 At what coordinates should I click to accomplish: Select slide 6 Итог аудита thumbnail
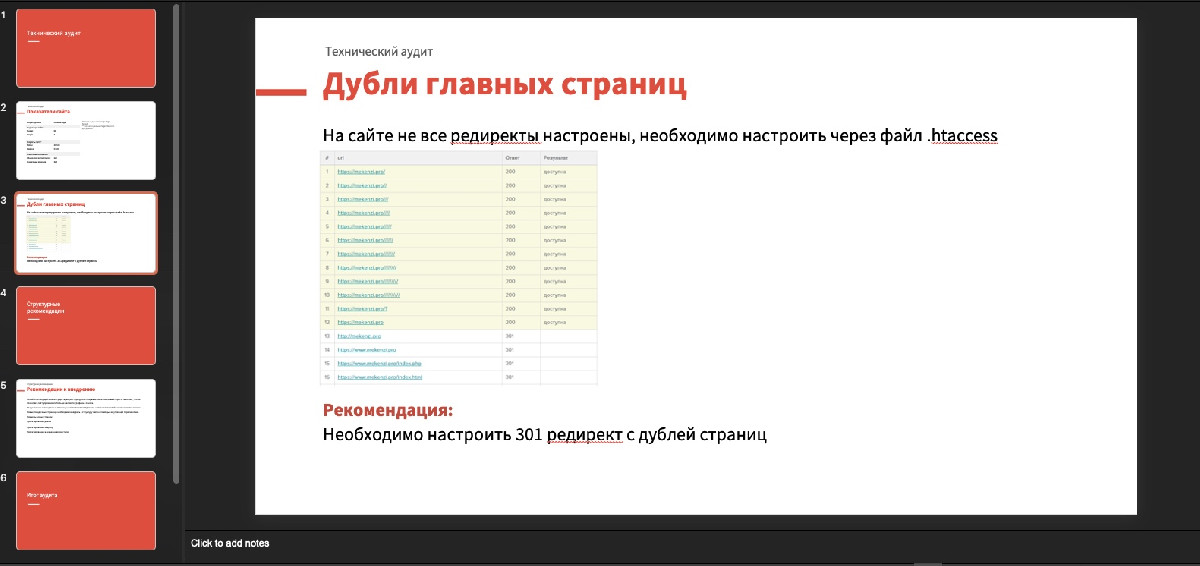click(x=86, y=510)
